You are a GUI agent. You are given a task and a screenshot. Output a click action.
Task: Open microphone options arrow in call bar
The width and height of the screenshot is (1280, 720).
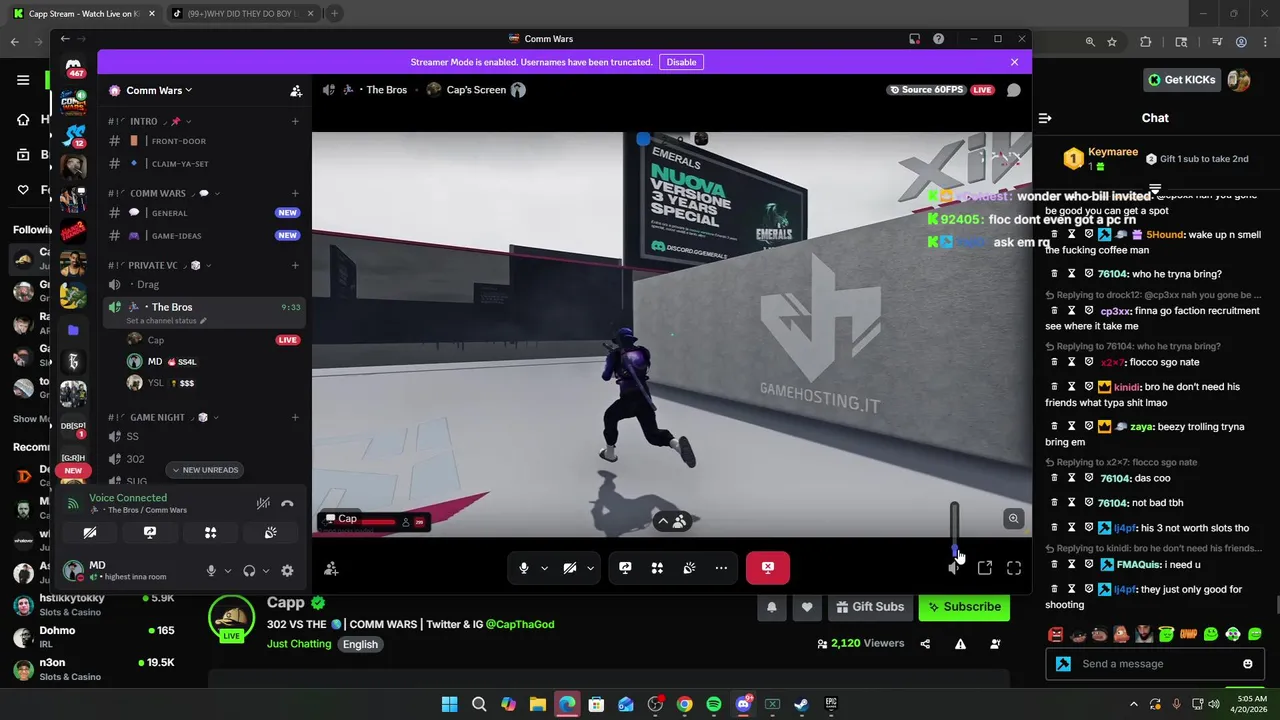click(x=544, y=568)
